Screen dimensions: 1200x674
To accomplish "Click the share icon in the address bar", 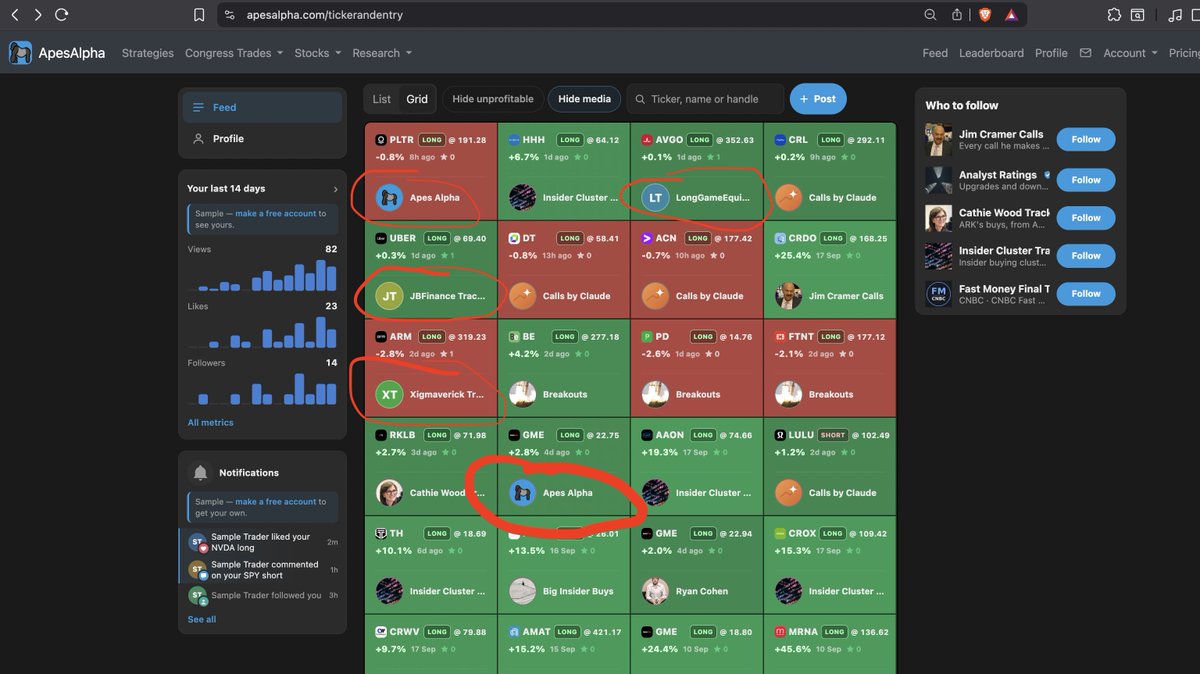I will click(957, 15).
